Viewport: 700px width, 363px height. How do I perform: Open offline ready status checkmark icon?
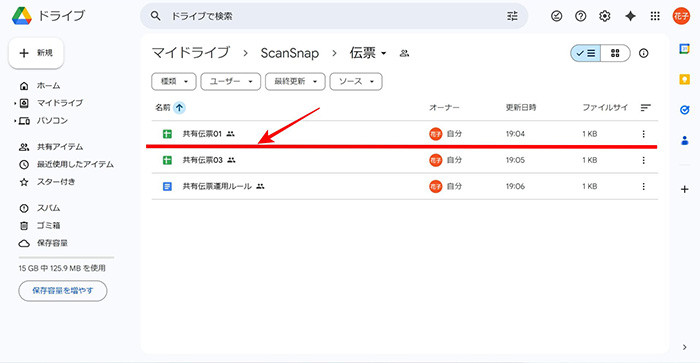tap(556, 16)
